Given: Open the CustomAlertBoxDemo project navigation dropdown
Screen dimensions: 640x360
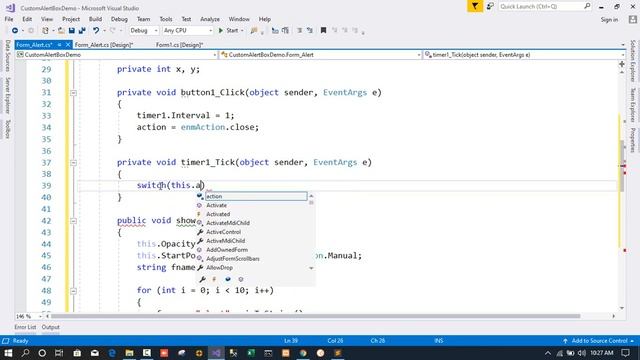Looking at the screenshot, I should pos(117,55).
